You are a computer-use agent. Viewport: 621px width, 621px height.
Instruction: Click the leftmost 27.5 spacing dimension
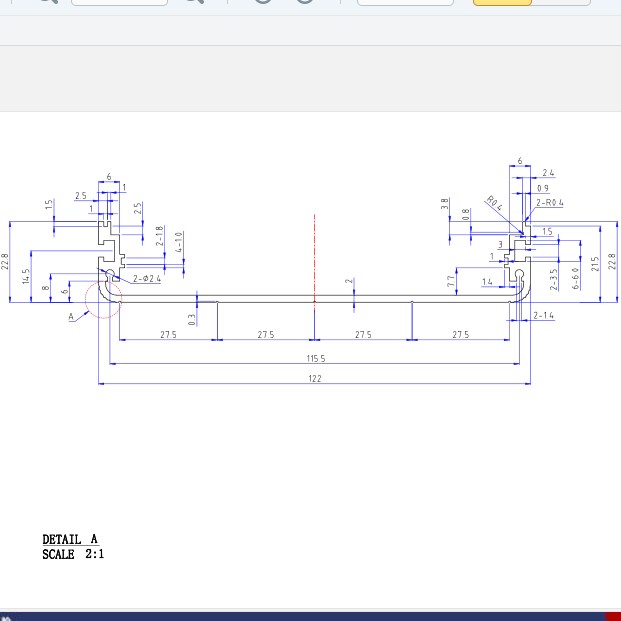click(168, 335)
